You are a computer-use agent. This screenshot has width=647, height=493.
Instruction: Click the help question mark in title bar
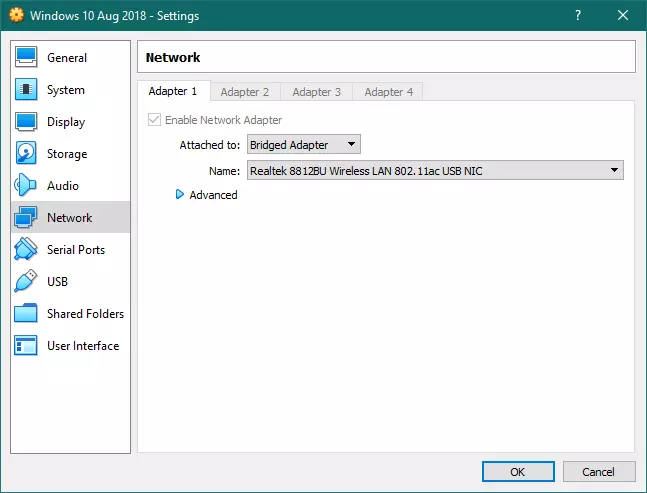pos(578,16)
